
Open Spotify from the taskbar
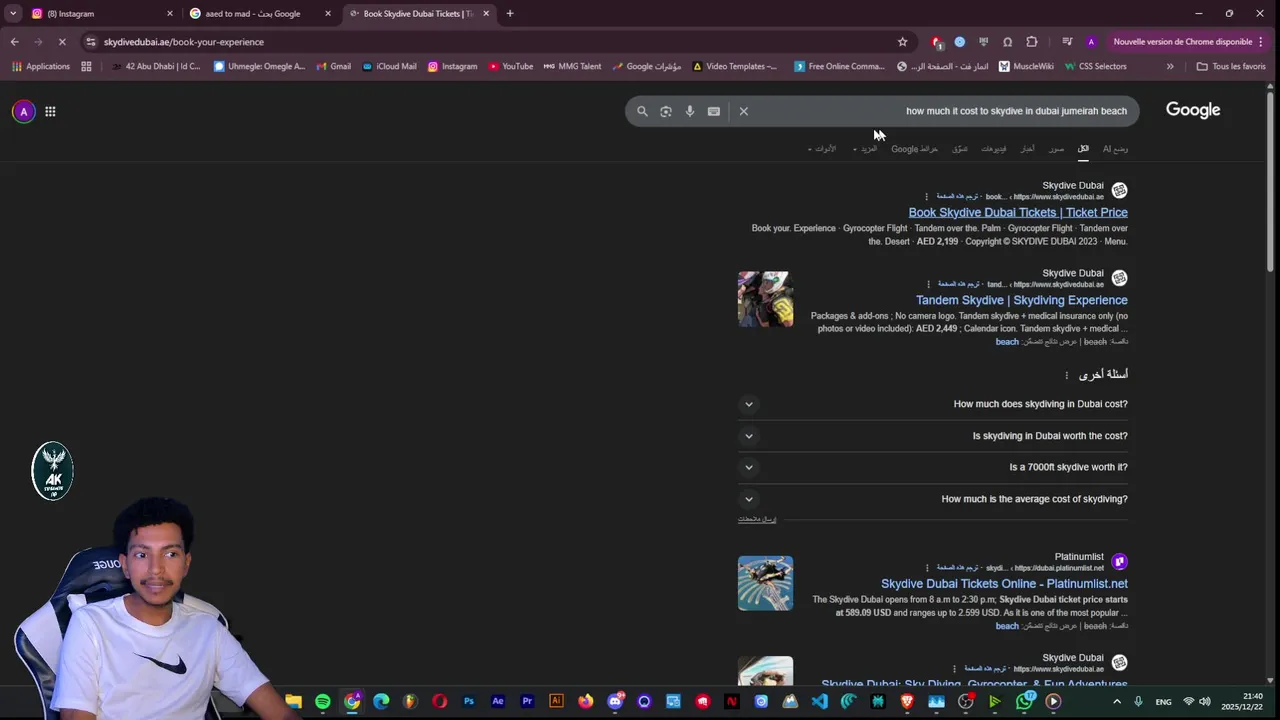click(323, 702)
